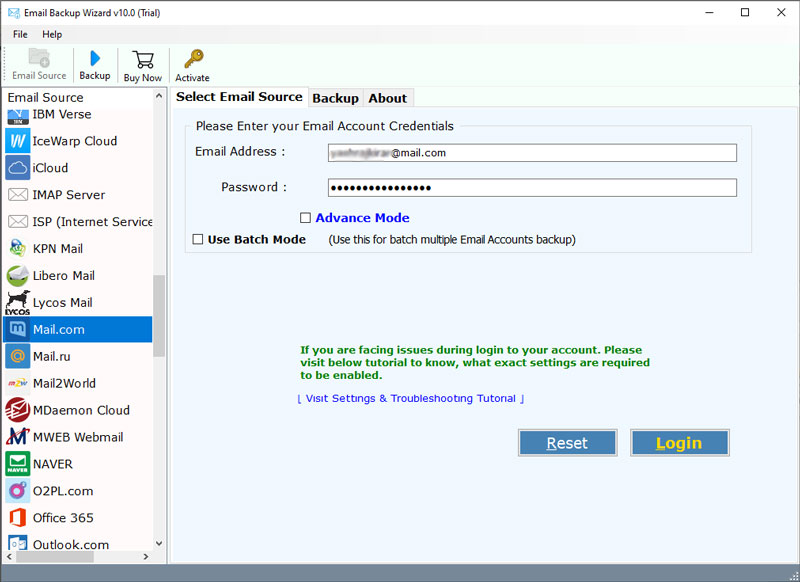The width and height of the screenshot is (800, 582).
Task: Click the Activate key icon
Action: point(193,59)
